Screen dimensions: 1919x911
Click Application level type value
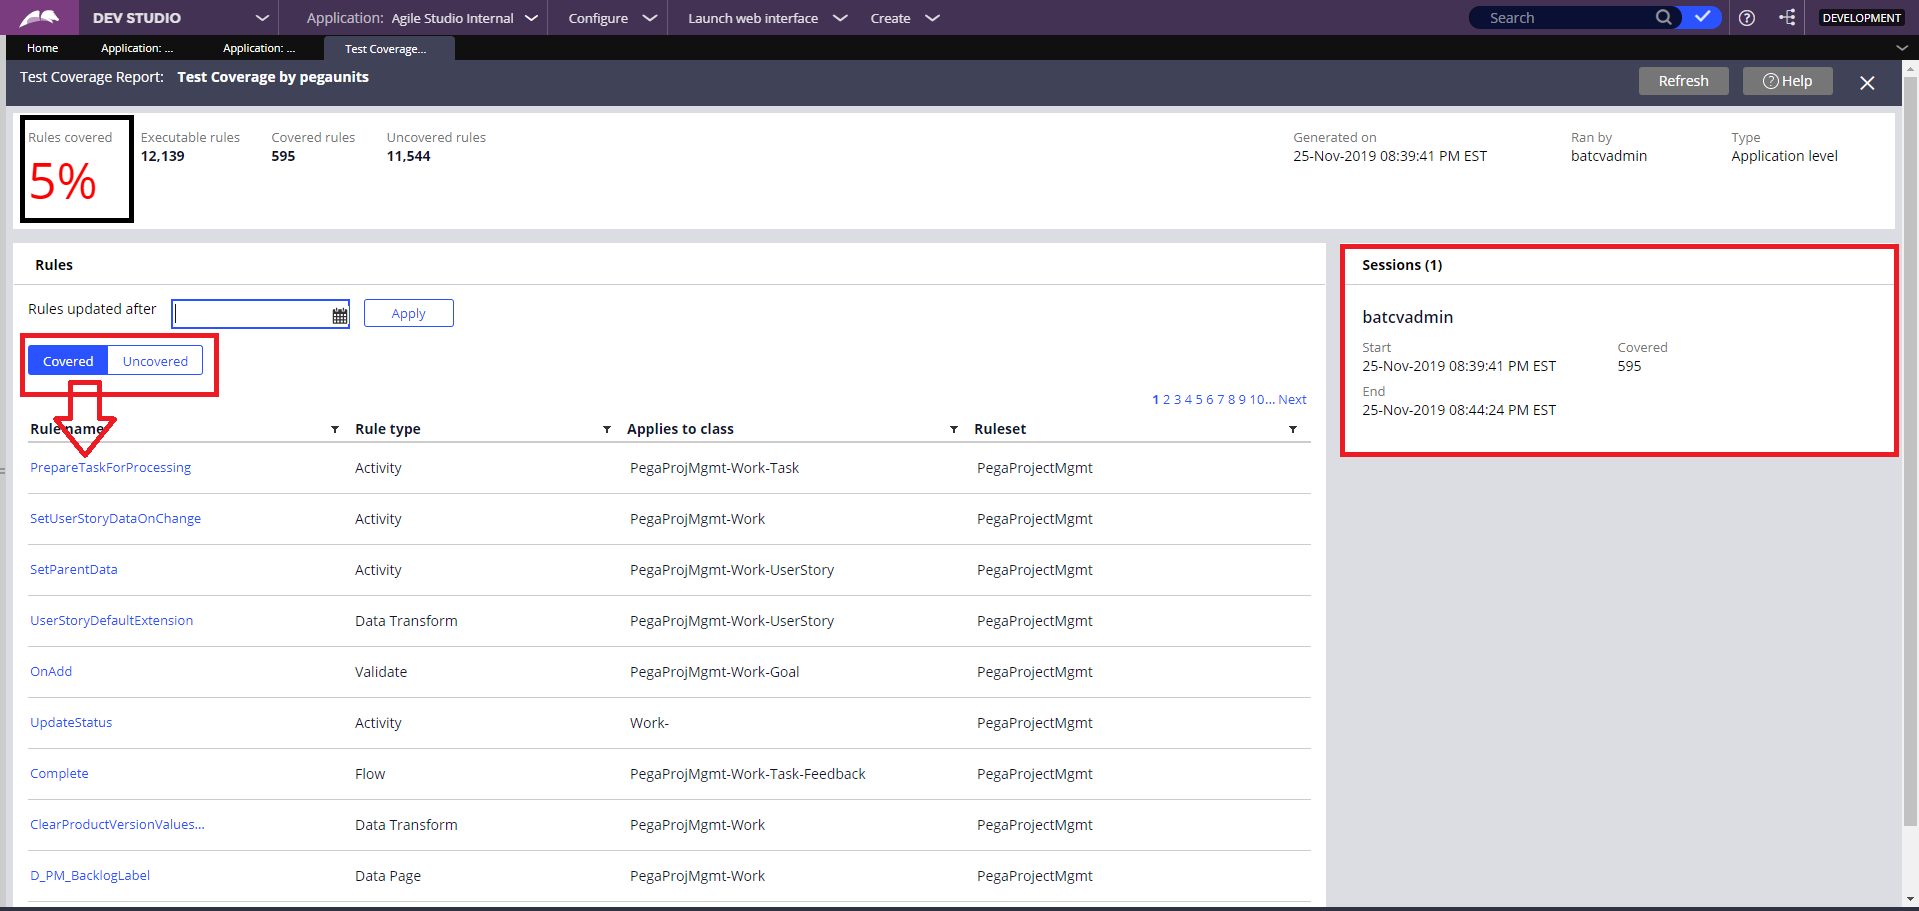click(x=1784, y=156)
